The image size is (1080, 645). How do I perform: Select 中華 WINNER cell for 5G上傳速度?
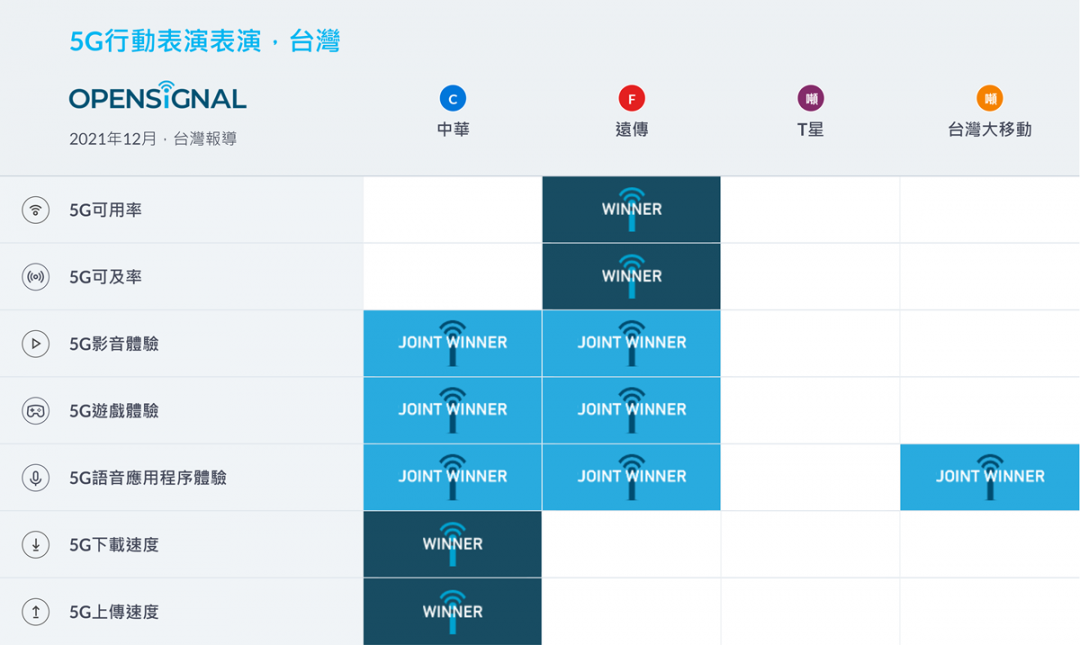point(452,612)
